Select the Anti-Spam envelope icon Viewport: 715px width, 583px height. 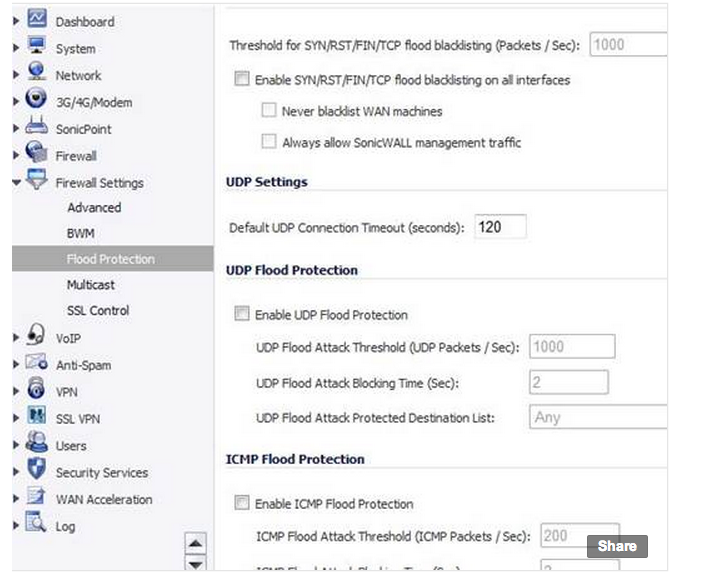[x=36, y=362]
